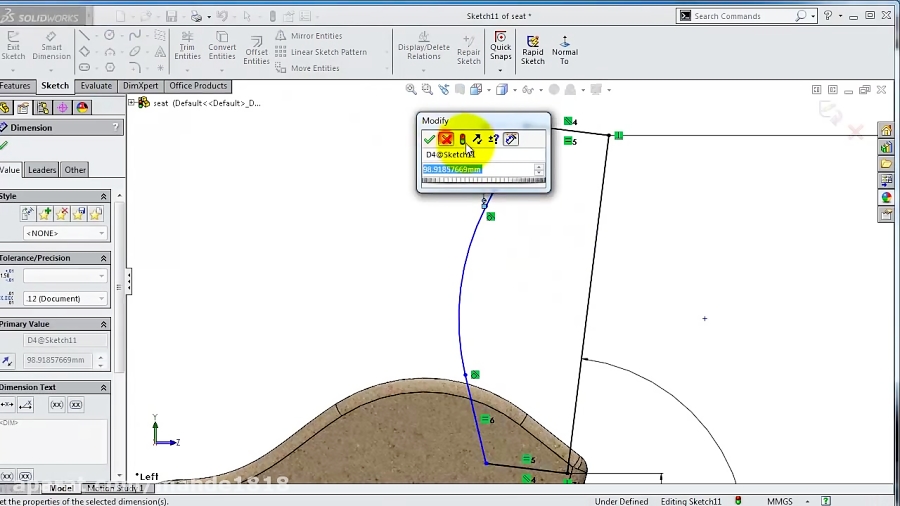Collapse the Primary Value section
This screenshot has width=900, height=506.
pyautogui.click(x=103, y=324)
